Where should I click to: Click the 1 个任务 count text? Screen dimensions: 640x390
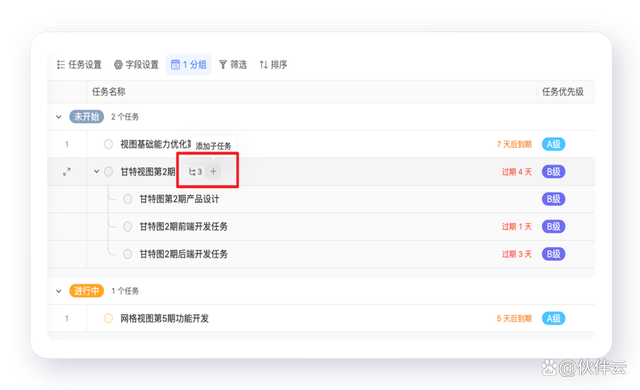tap(125, 291)
